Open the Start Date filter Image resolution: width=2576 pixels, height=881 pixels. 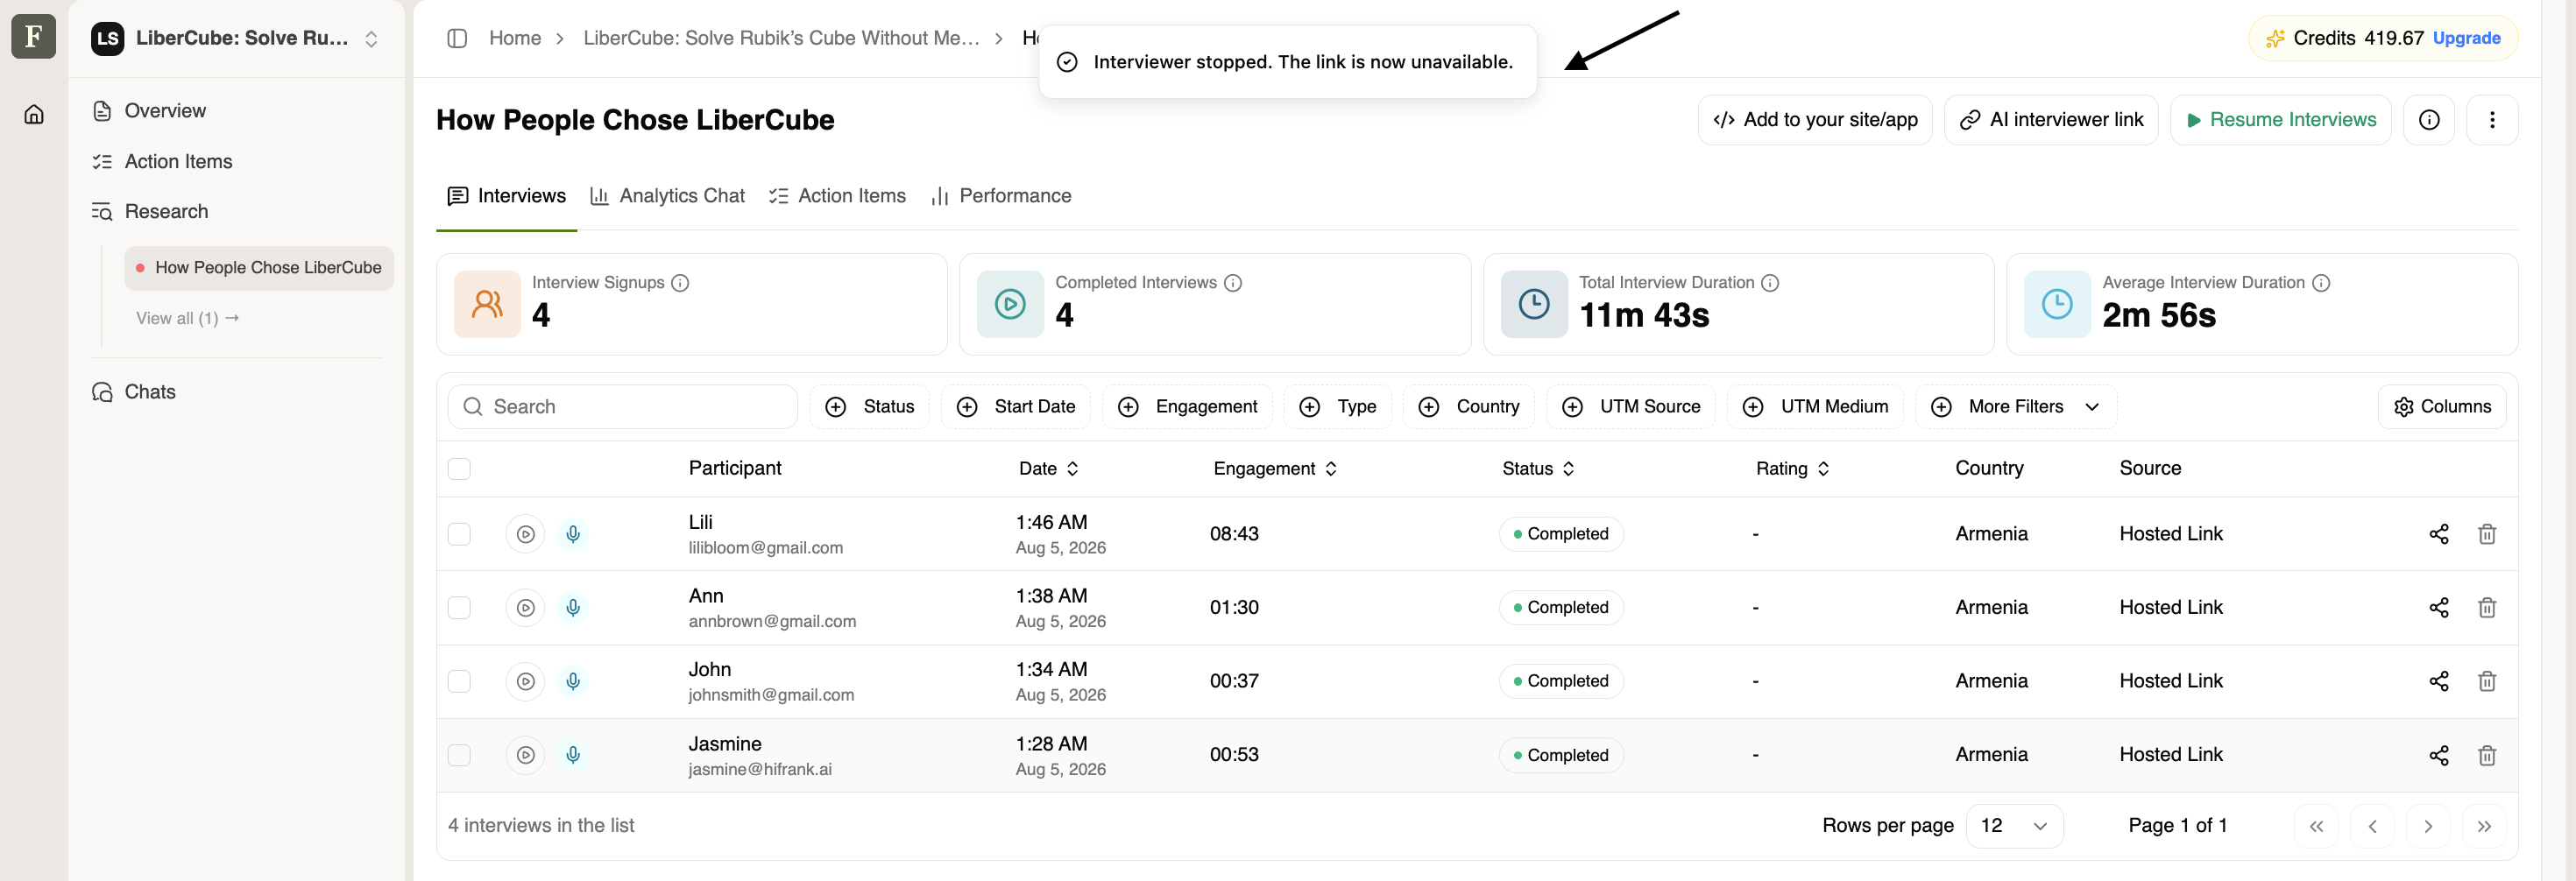[x=1015, y=407]
